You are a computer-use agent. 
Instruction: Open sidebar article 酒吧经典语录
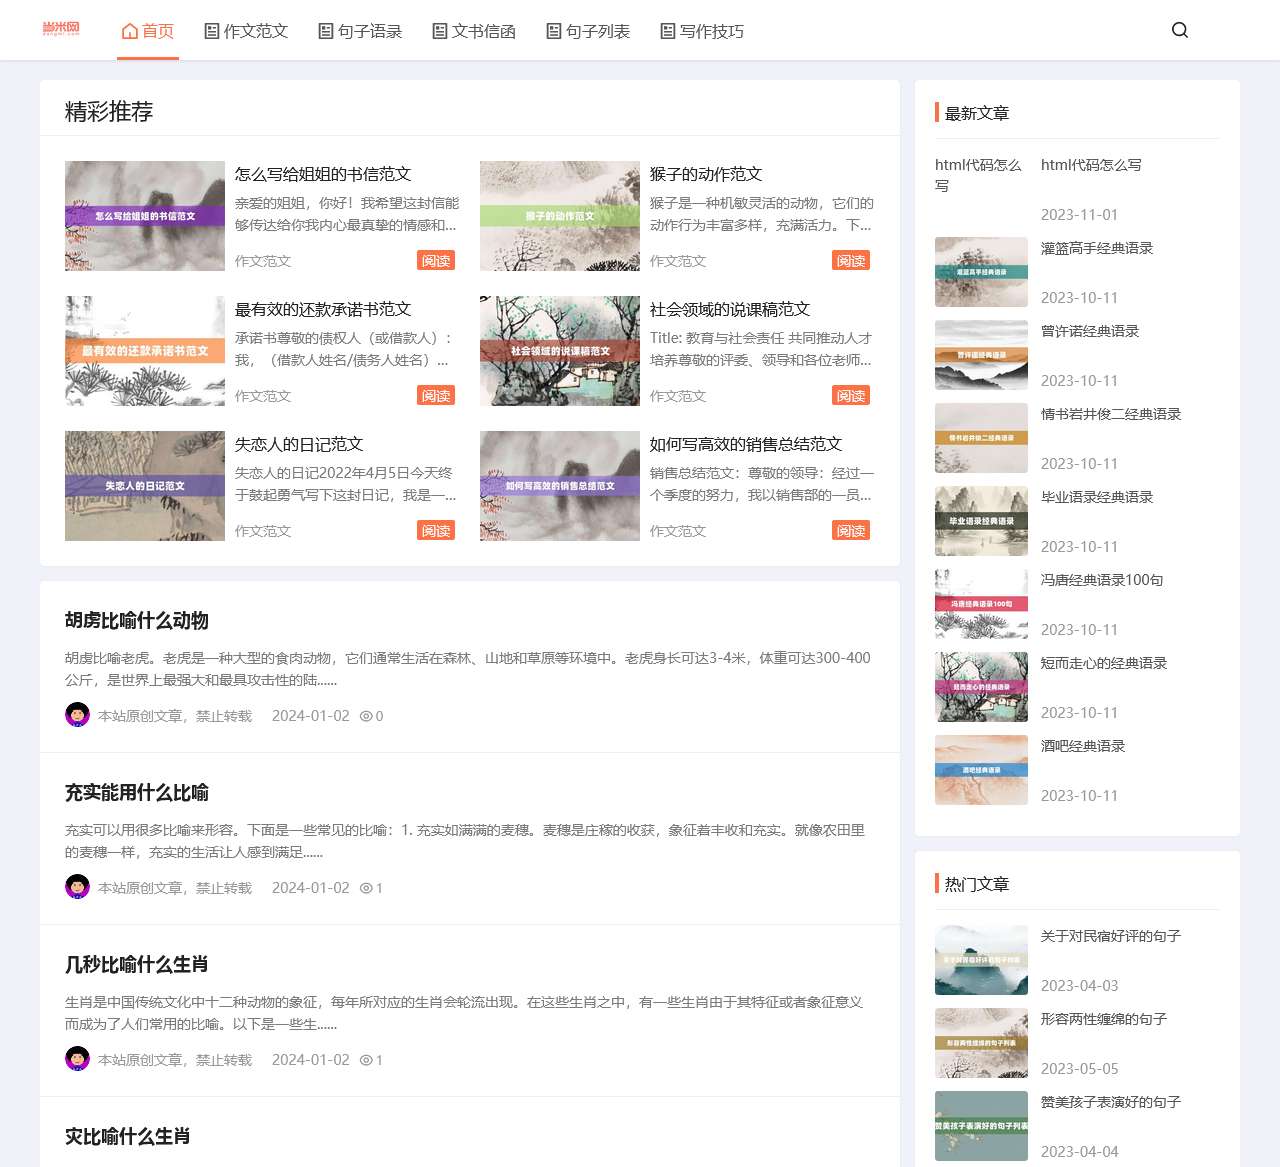point(1083,746)
